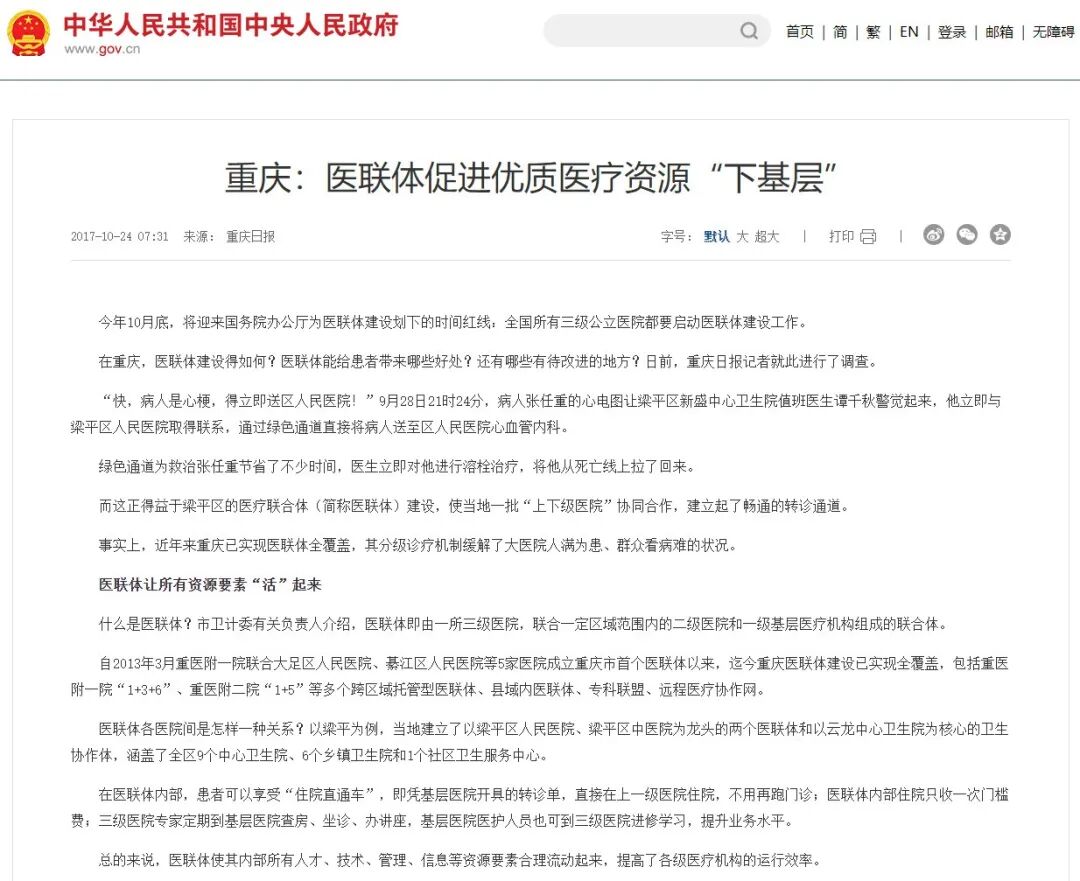Click the paragraph starting 在医联体内部

pos(540,807)
